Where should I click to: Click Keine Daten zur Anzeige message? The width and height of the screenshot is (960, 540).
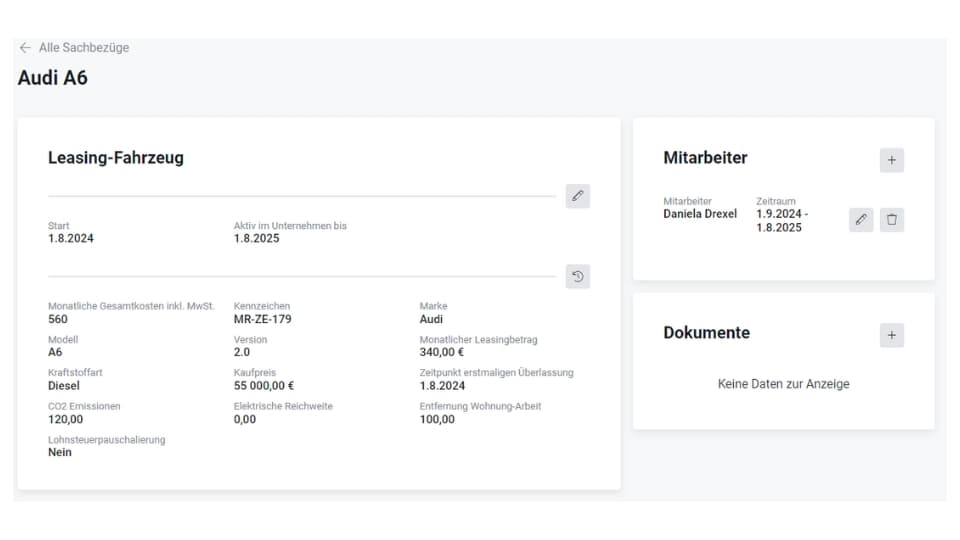point(784,384)
